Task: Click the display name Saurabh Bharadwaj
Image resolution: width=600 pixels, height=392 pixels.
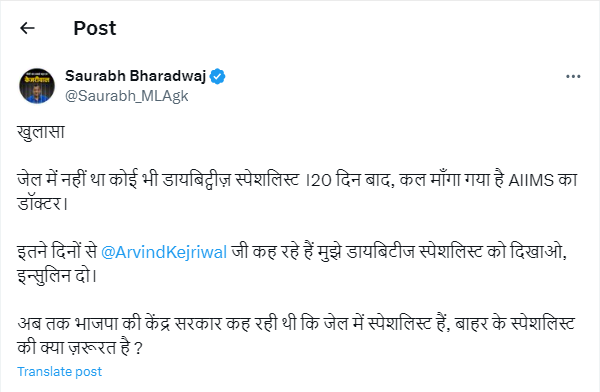Action: (135, 76)
